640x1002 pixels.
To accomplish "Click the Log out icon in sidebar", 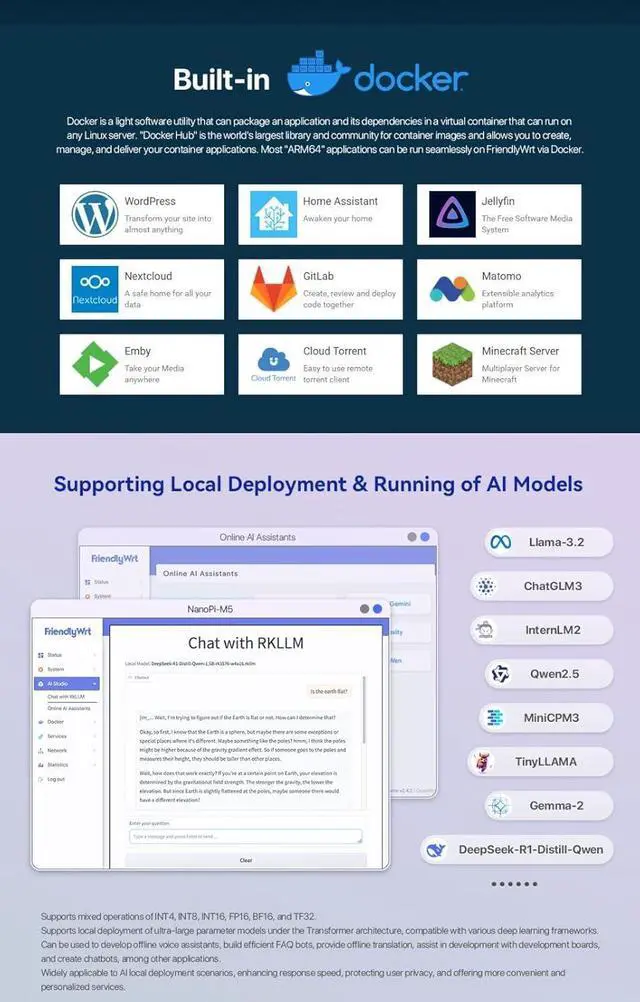I will click(x=41, y=780).
